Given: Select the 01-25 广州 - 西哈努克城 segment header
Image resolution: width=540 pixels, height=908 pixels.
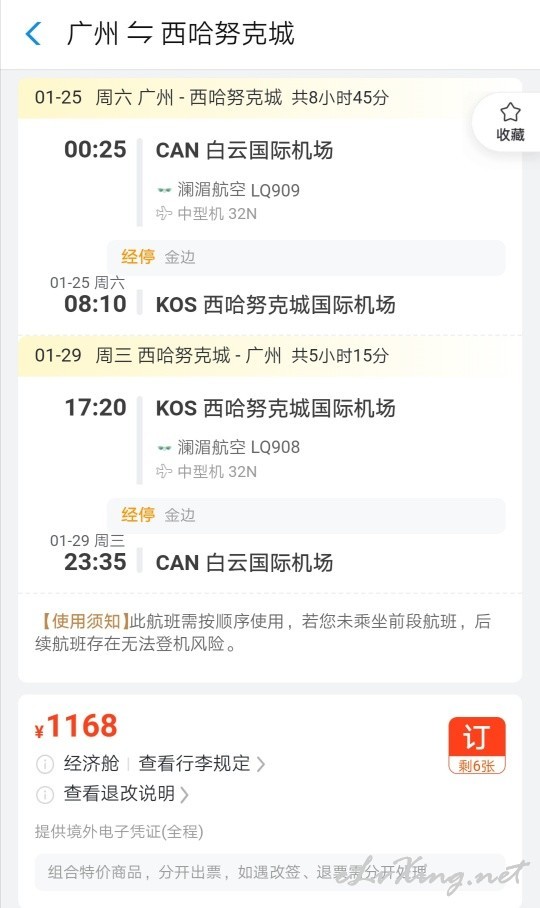Looking at the screenshot, I should 211,97.
